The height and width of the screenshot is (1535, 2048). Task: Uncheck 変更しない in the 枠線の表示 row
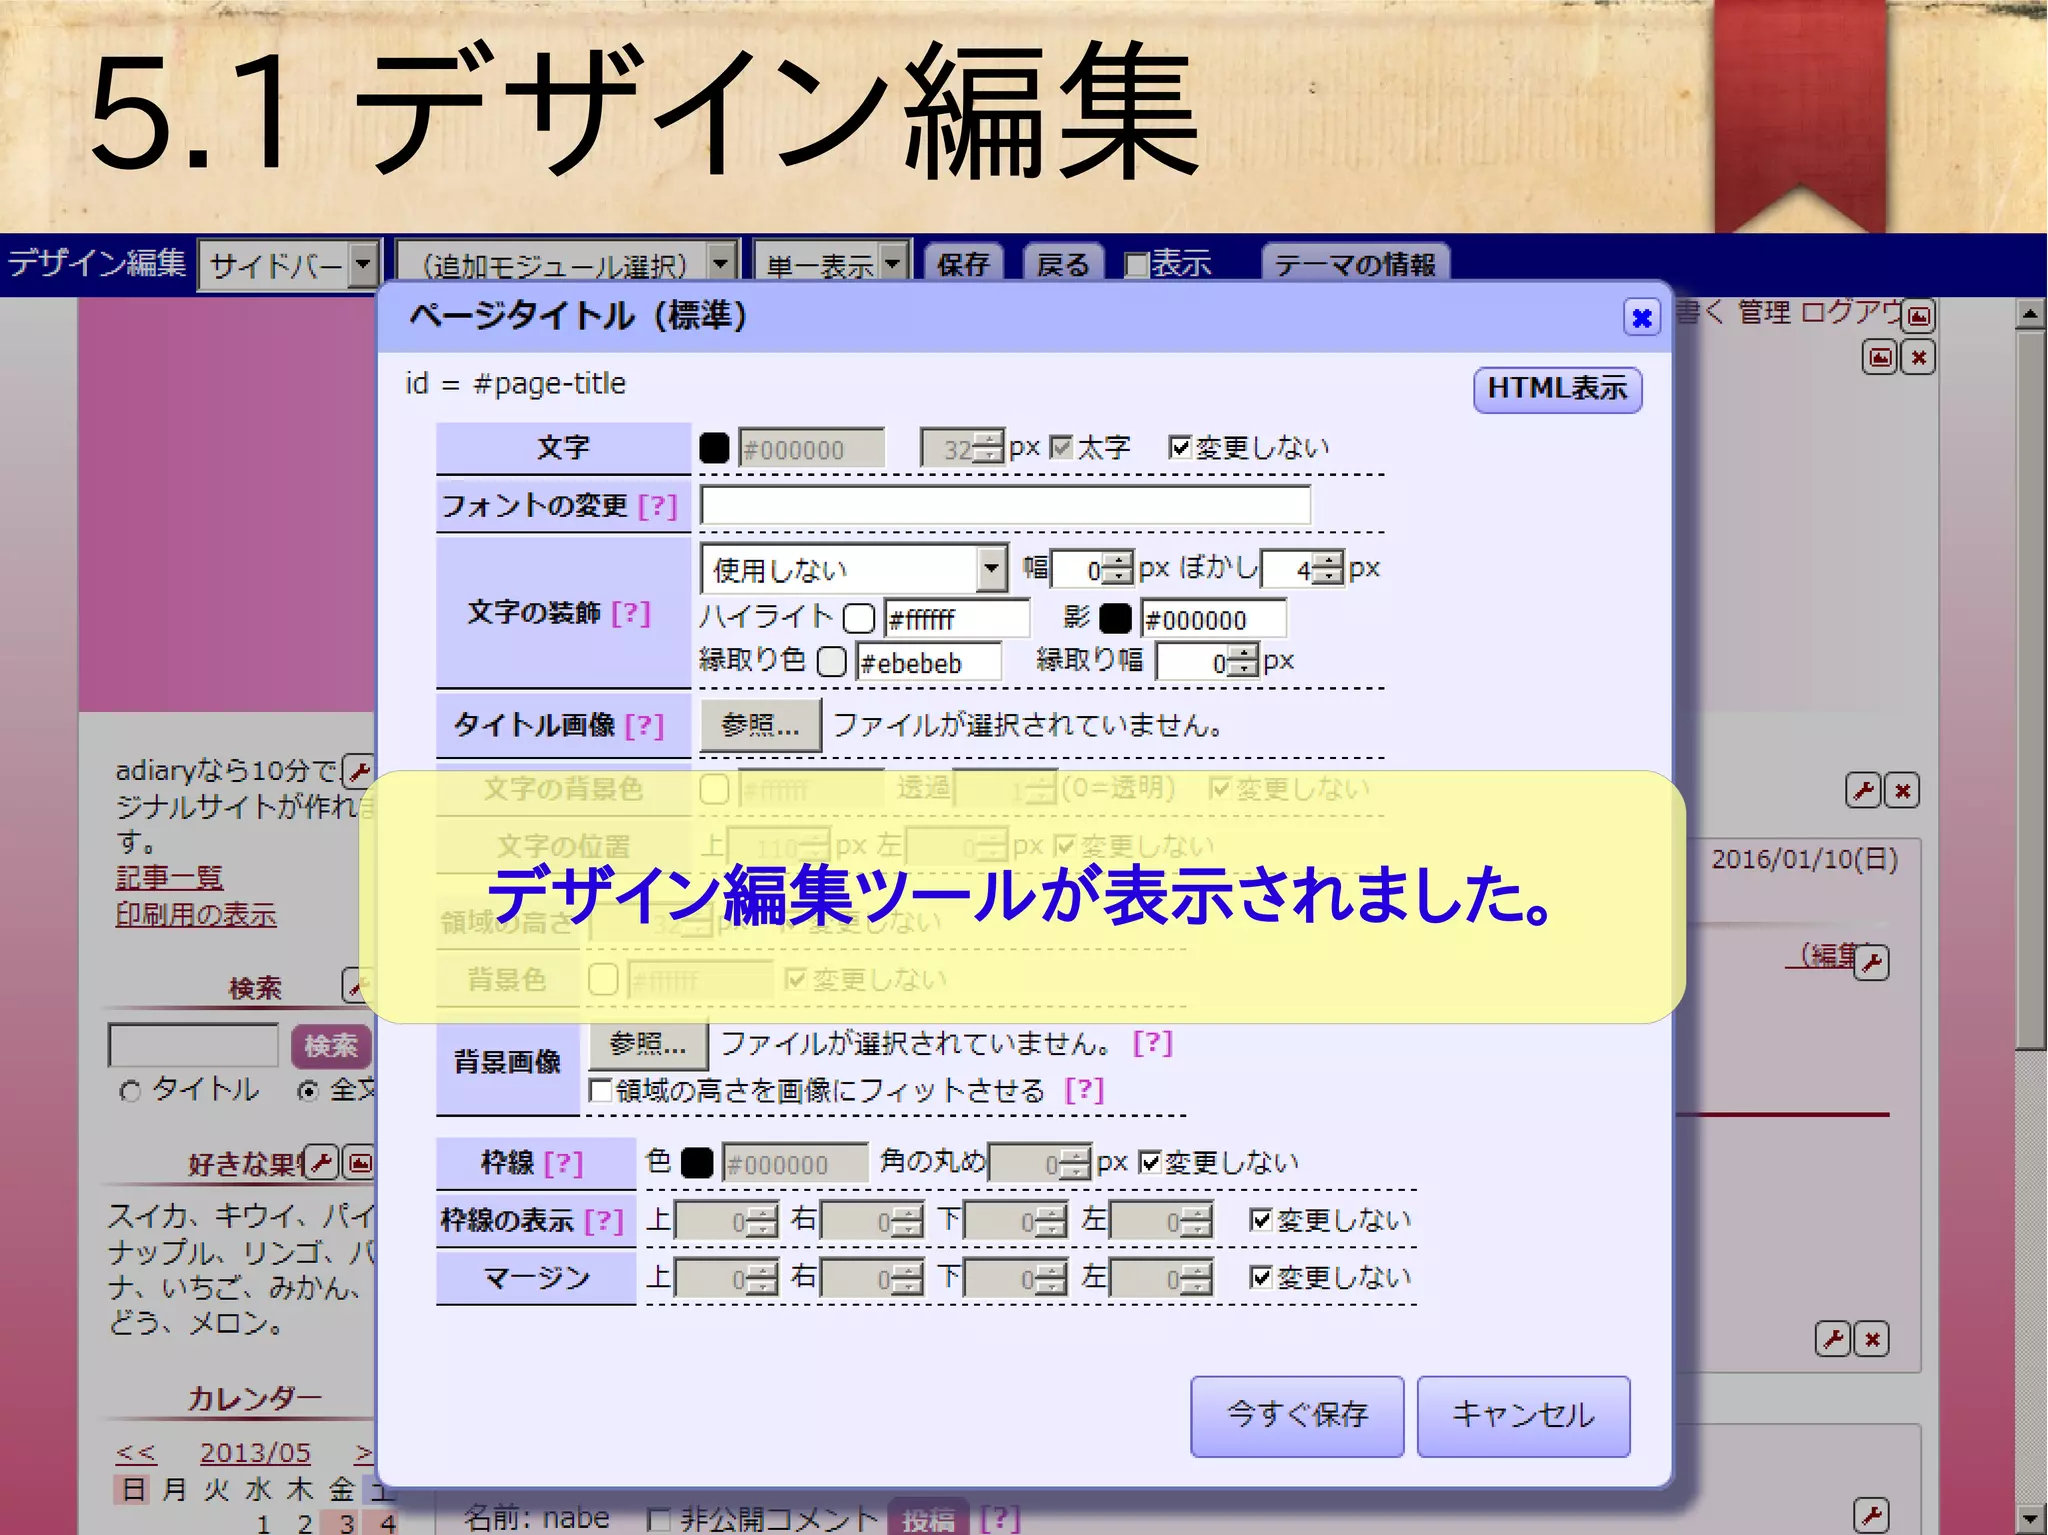[x=1261, y=1220]
